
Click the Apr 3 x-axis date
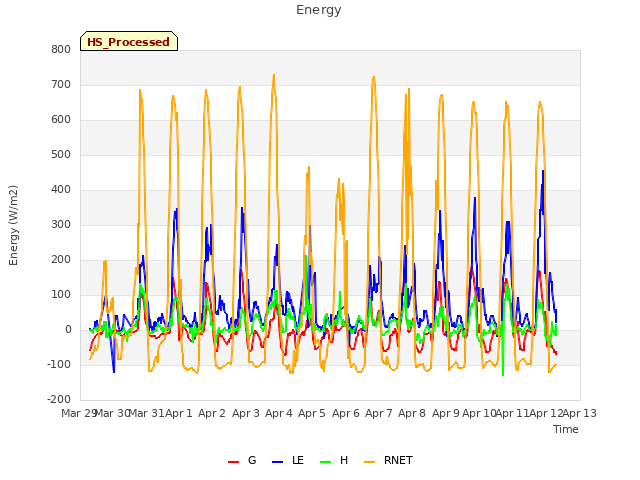246,413
